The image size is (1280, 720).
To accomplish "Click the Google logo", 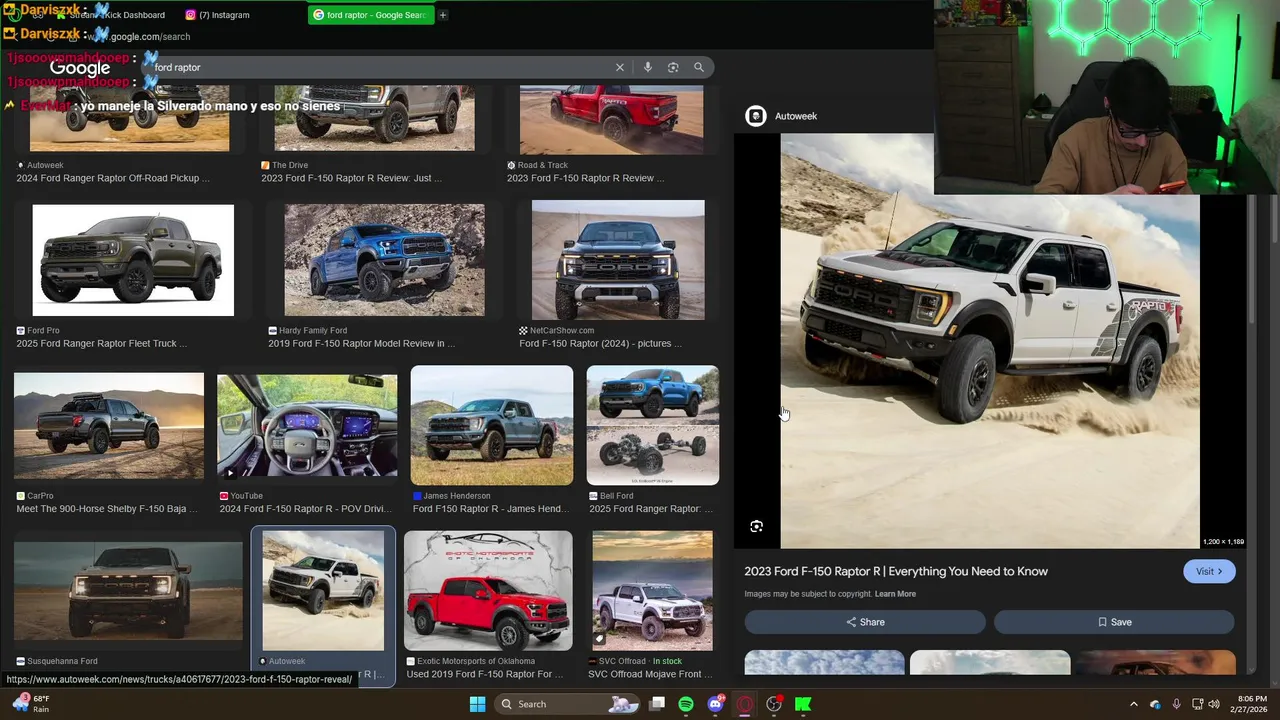I will (80, 68).
